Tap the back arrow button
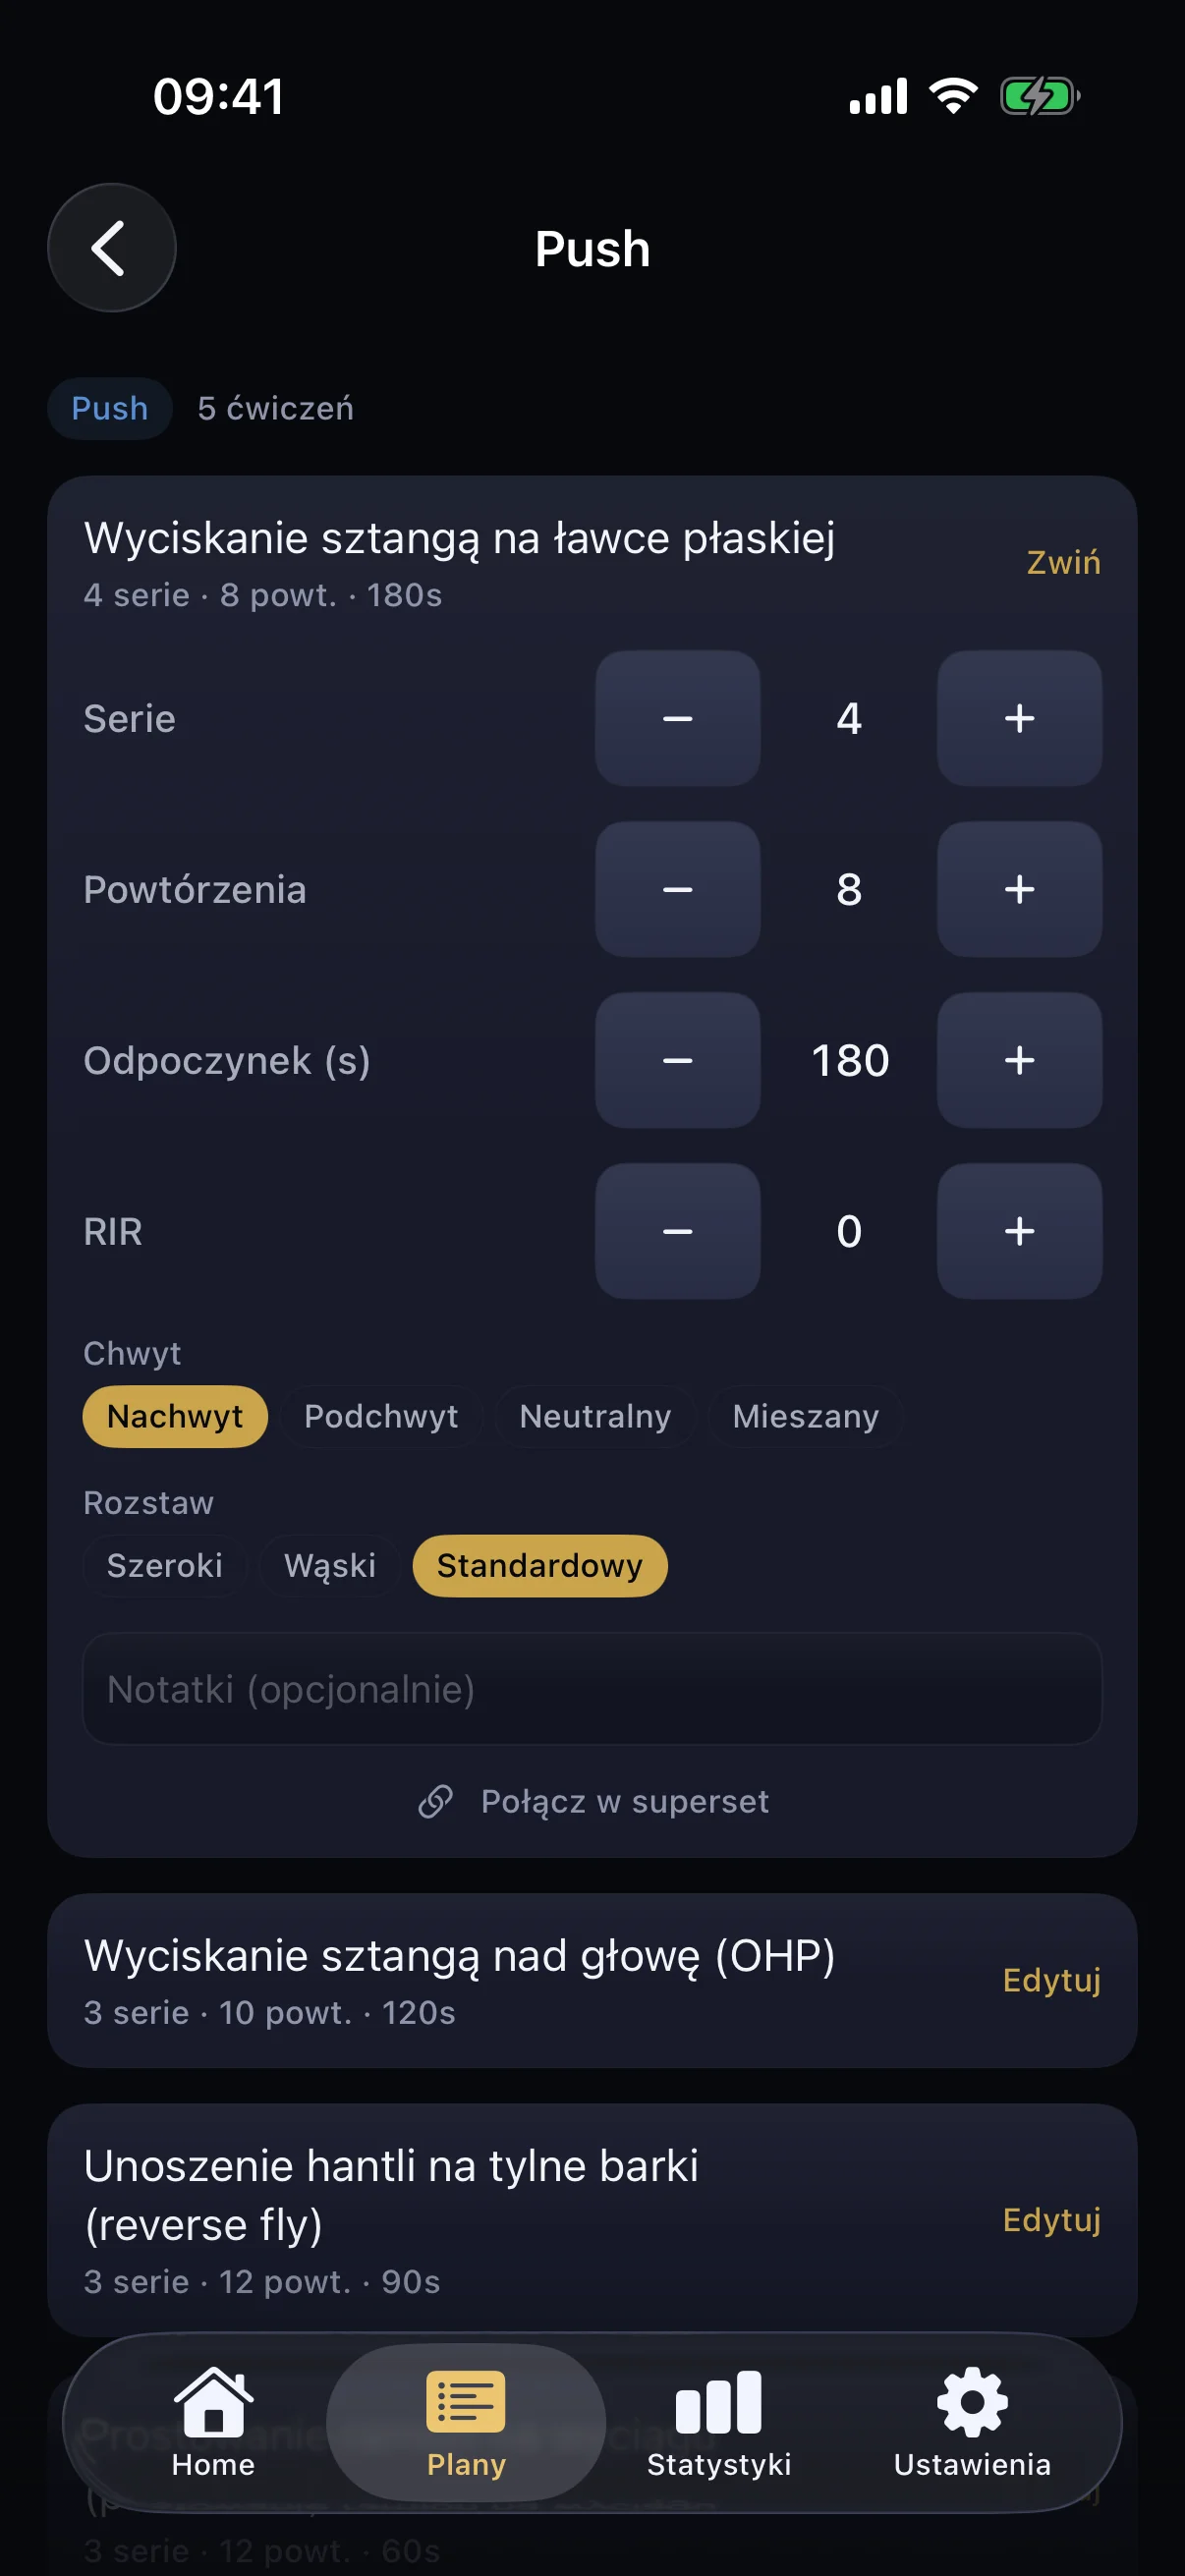 tap(111, 248)
